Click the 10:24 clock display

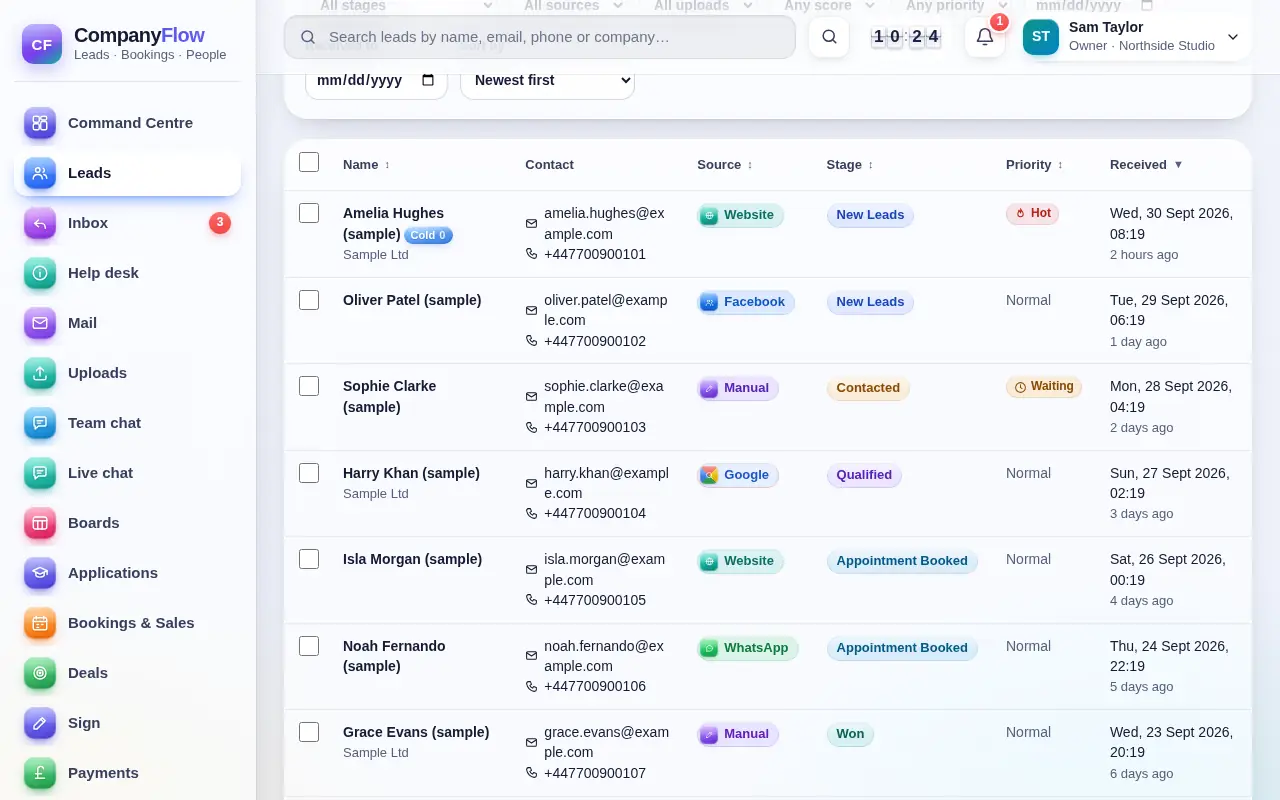tap(906, 37)
